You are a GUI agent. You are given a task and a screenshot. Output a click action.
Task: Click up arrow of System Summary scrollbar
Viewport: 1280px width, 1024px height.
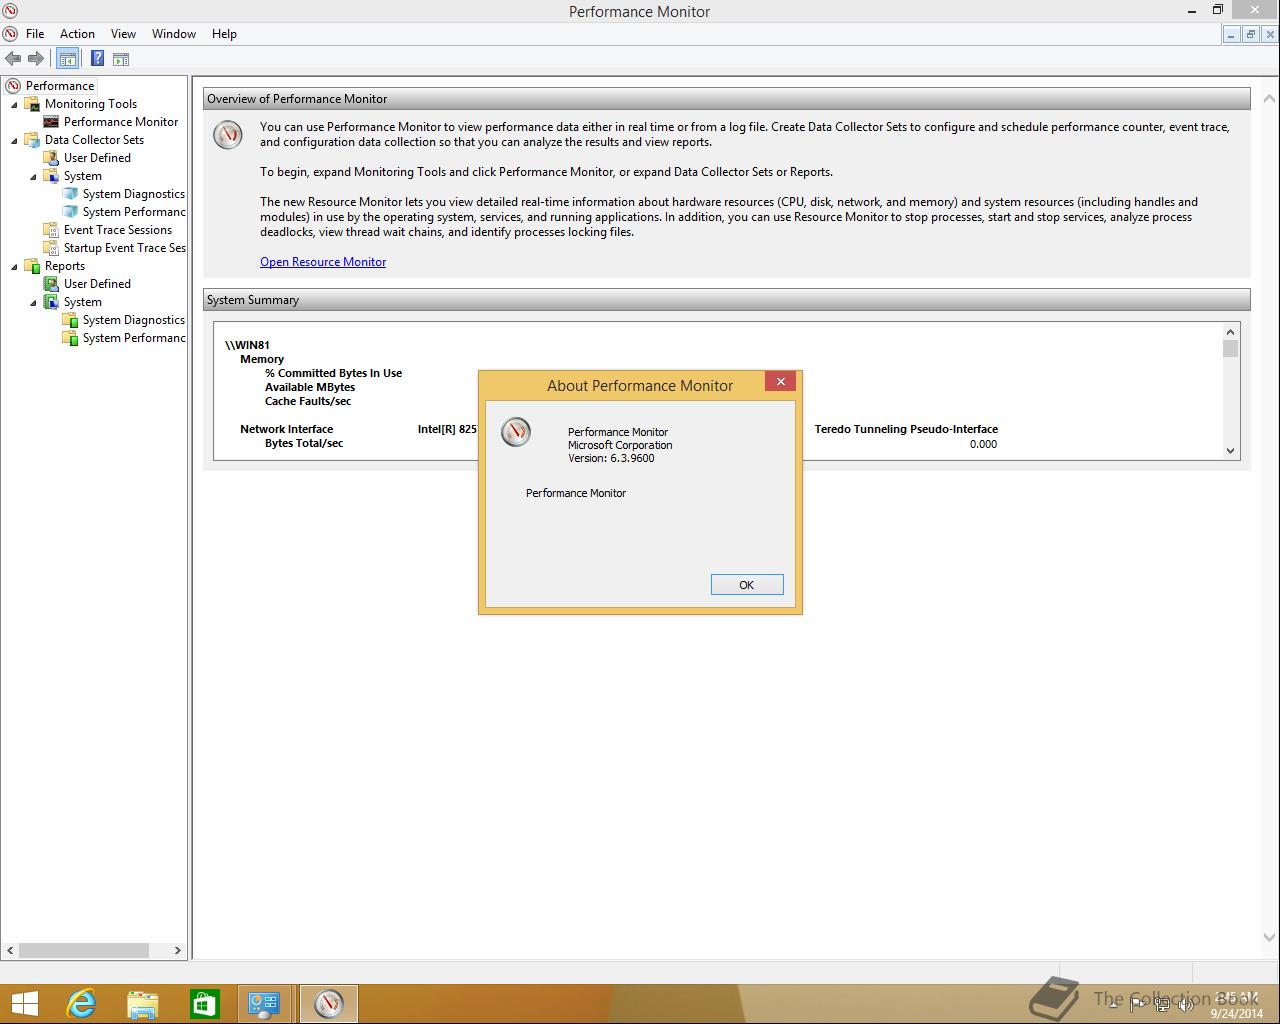1231,332
